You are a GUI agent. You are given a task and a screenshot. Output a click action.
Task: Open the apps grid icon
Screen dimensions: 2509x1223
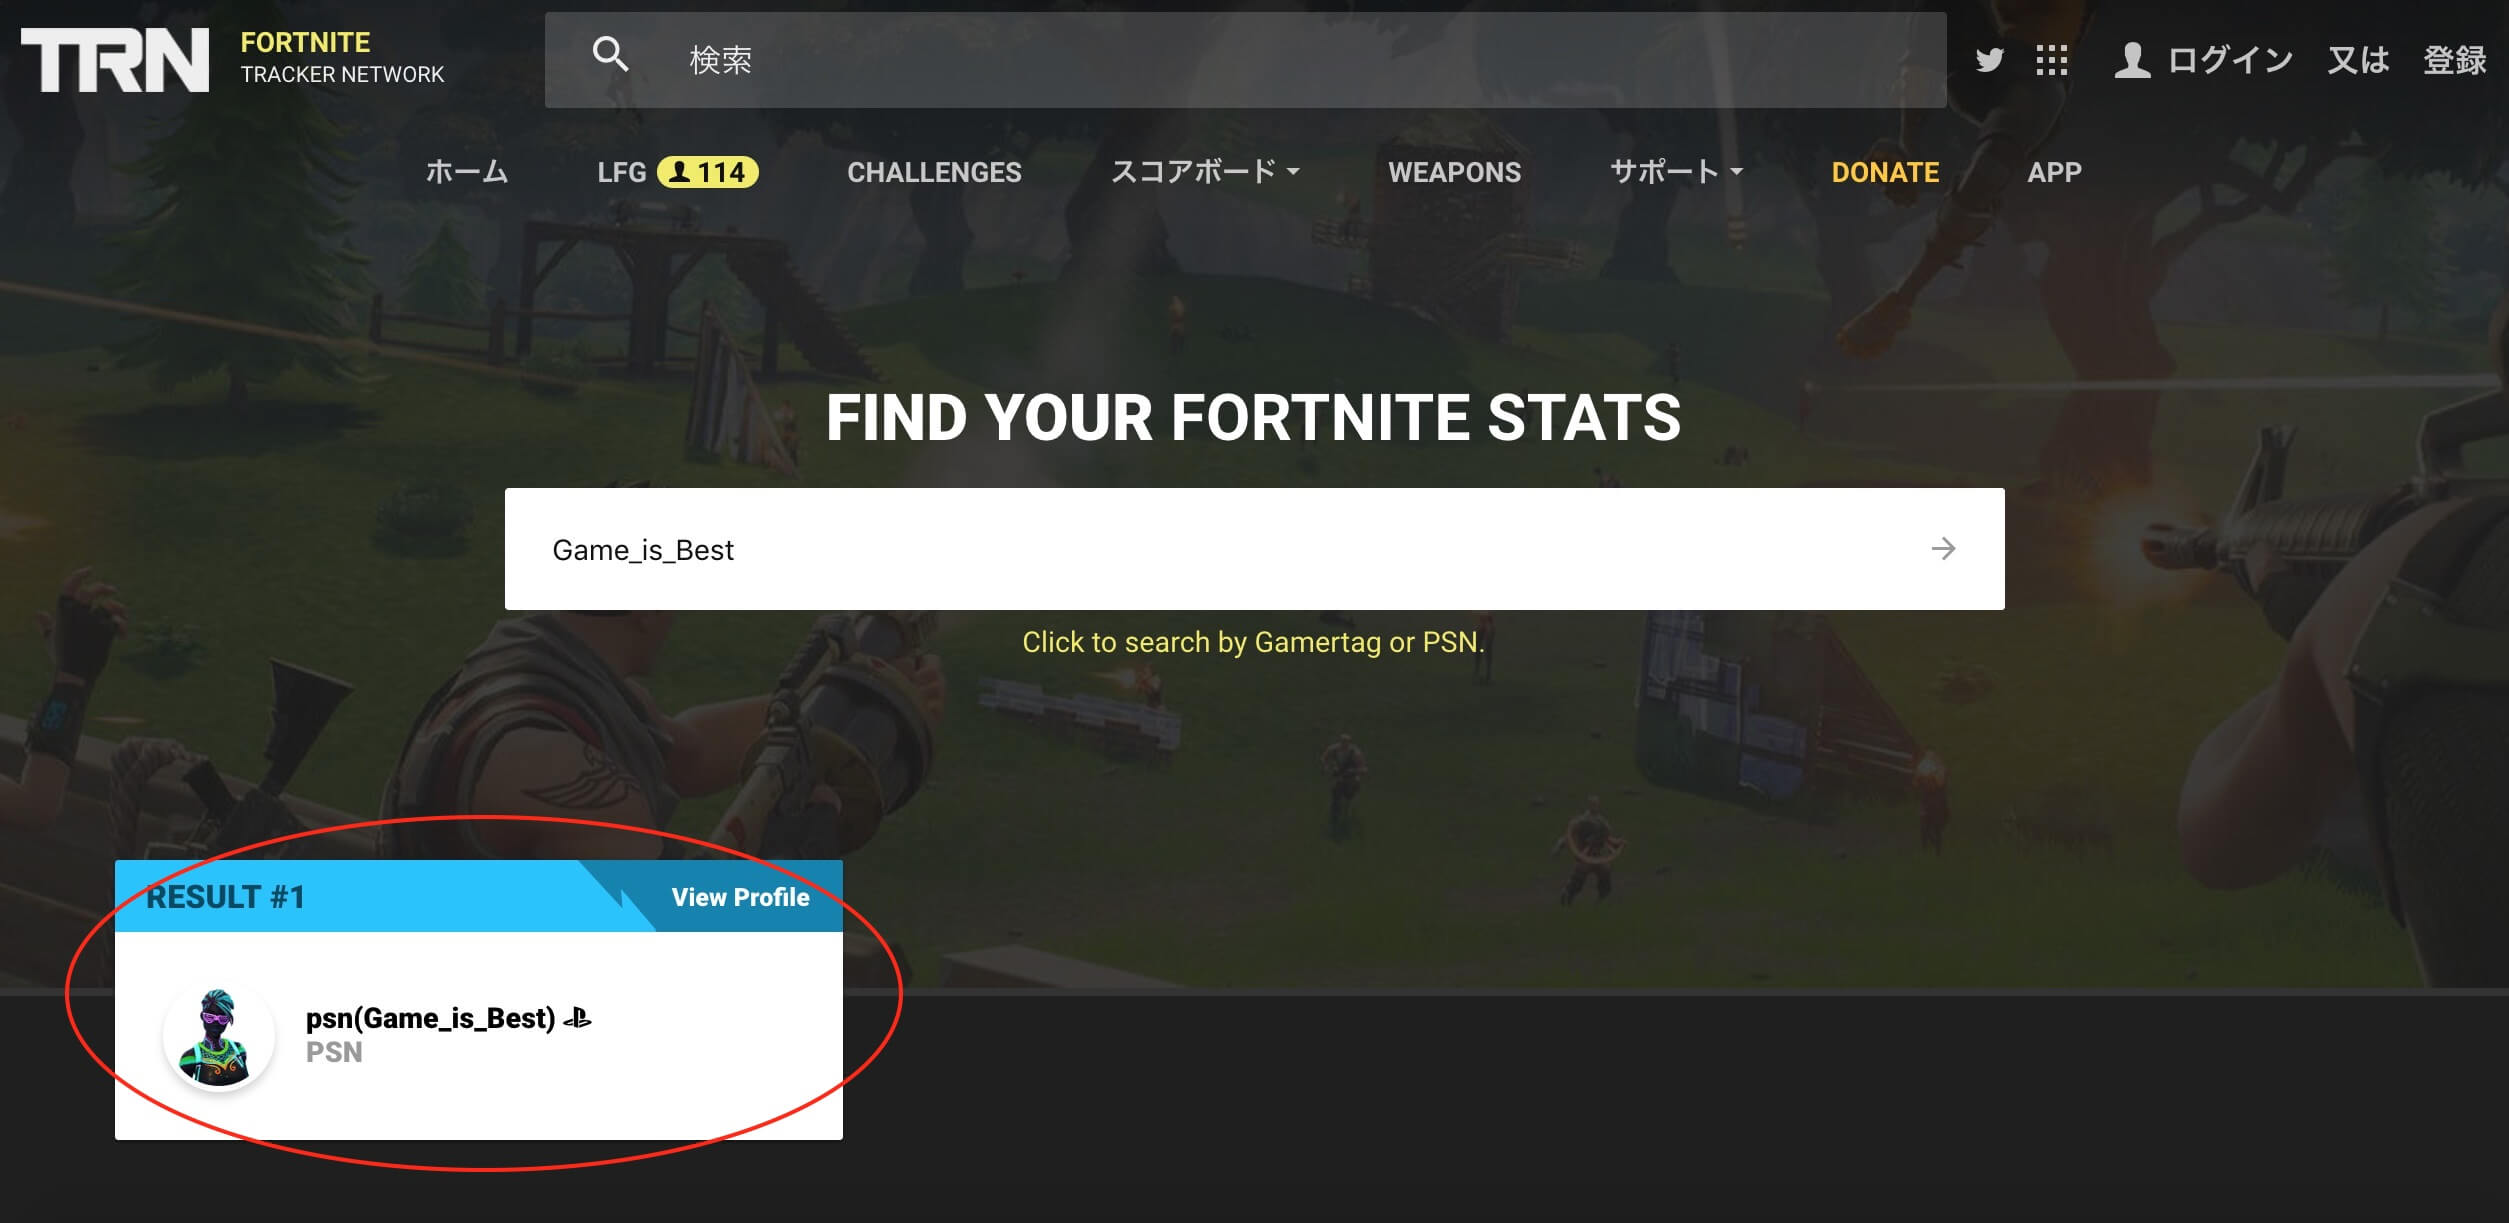[2051, 60]
